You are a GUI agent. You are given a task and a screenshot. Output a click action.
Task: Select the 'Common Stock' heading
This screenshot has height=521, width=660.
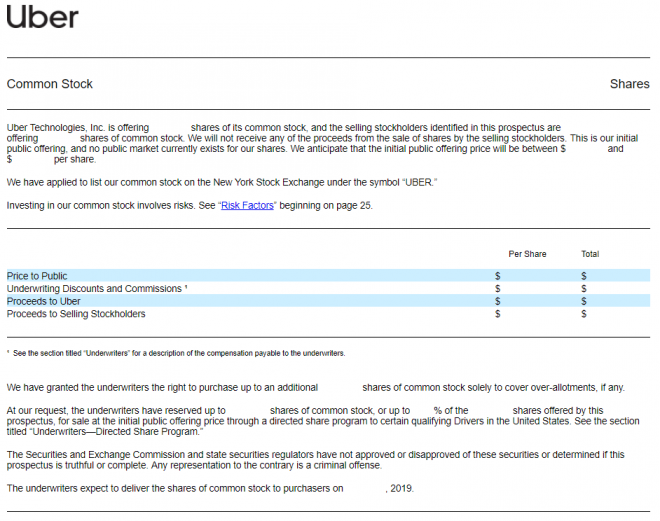(50, 84)
